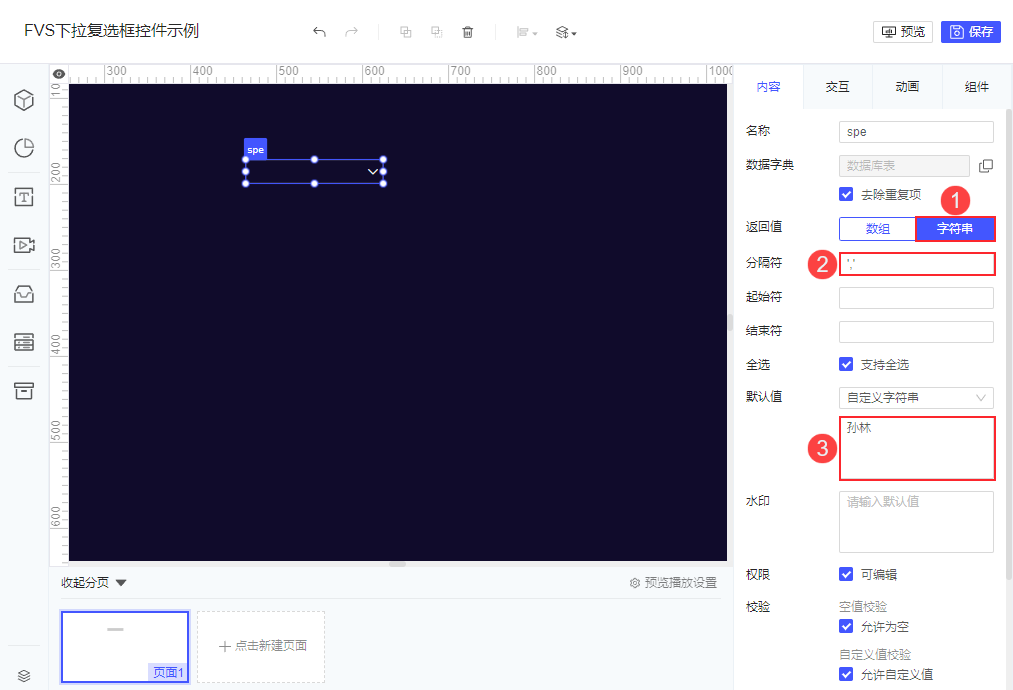
Task: Switch to the 组件 tab
Action: point(976,87)
